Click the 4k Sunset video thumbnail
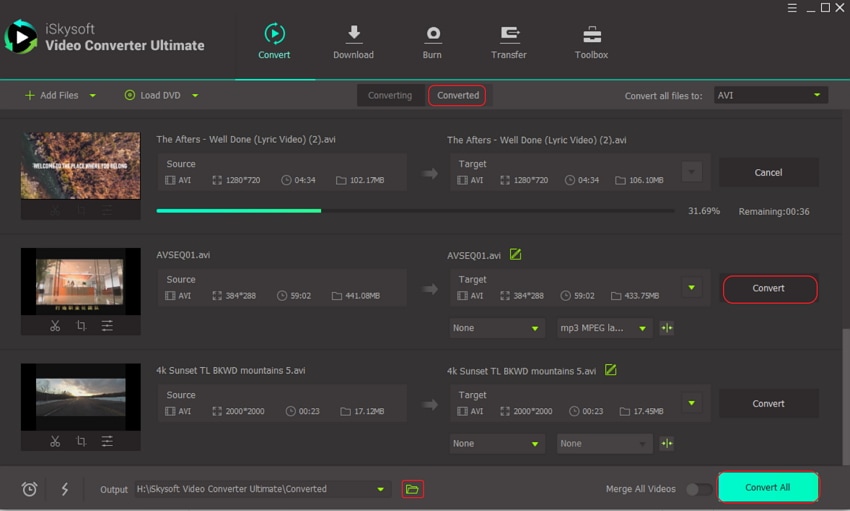Screen dimensions: 850x511 (x=81, y=397)
